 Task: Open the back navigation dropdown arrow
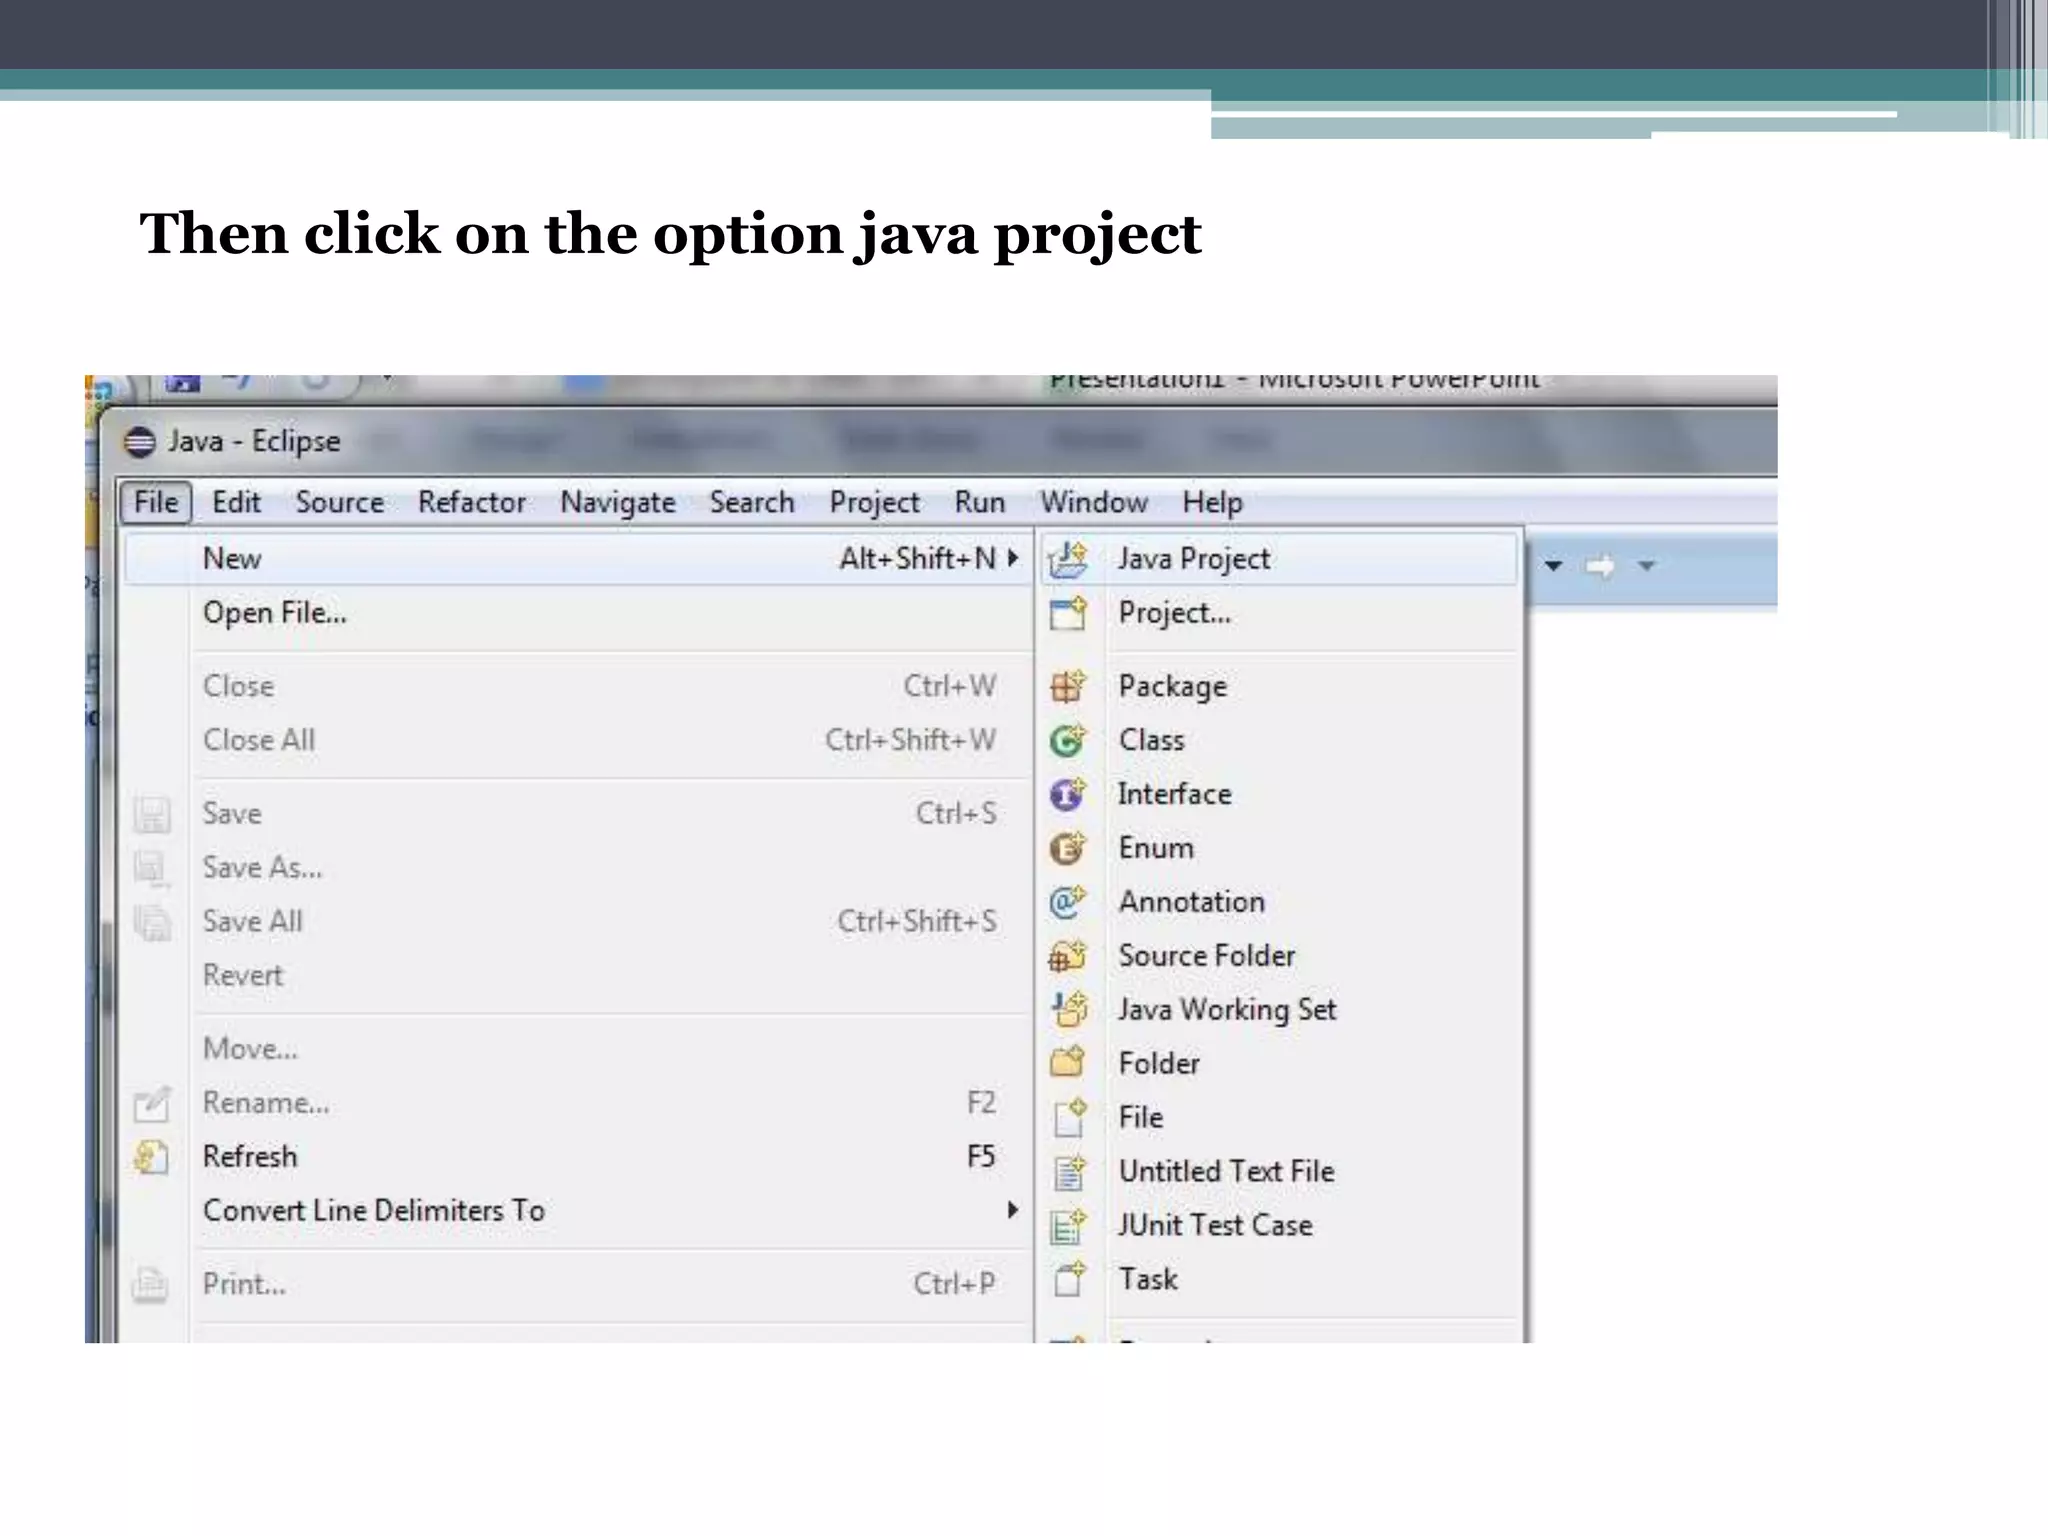tap(1553, 566)
